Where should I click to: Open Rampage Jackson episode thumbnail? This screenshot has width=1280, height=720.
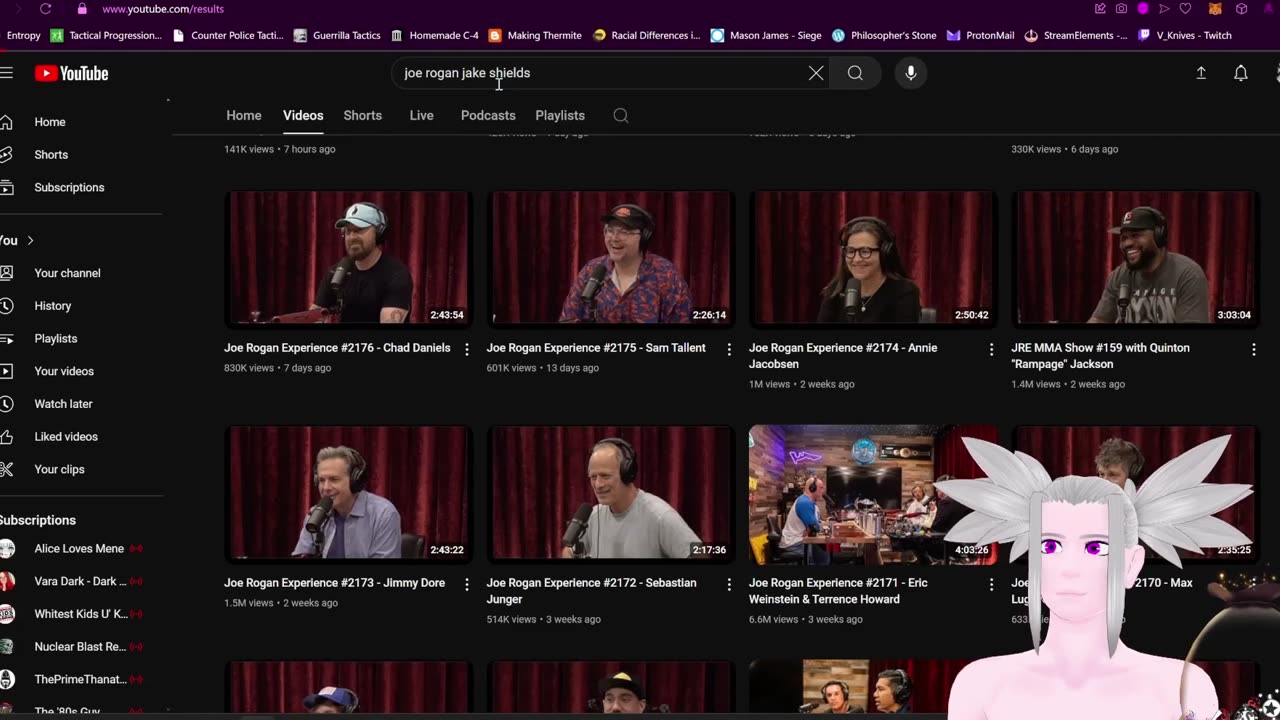pos(1135,258)
